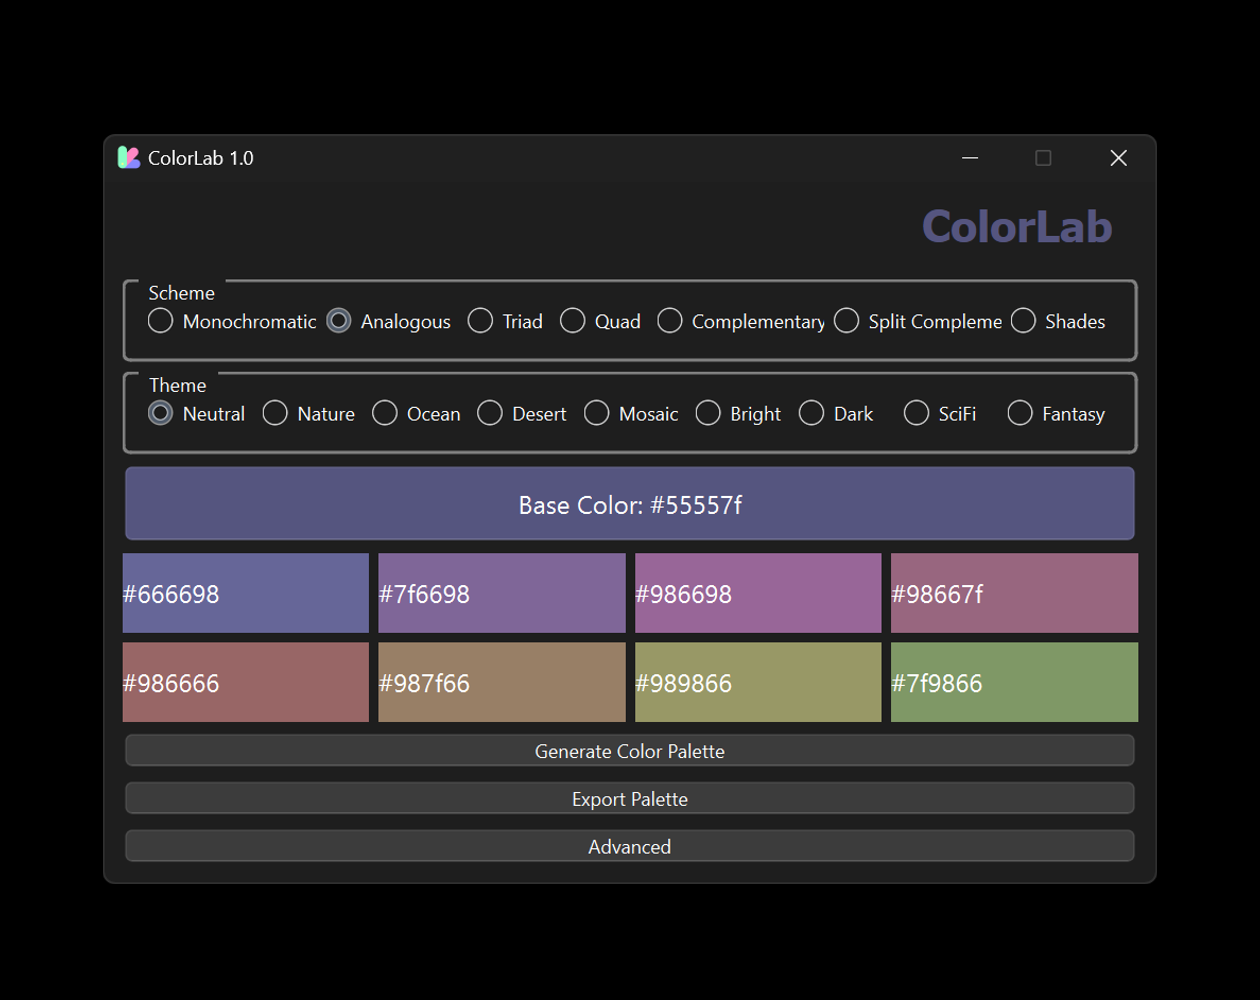Screen dimensions: 1260x1000
Task: Select the Ocean theme
Action: tap(385, 413)
